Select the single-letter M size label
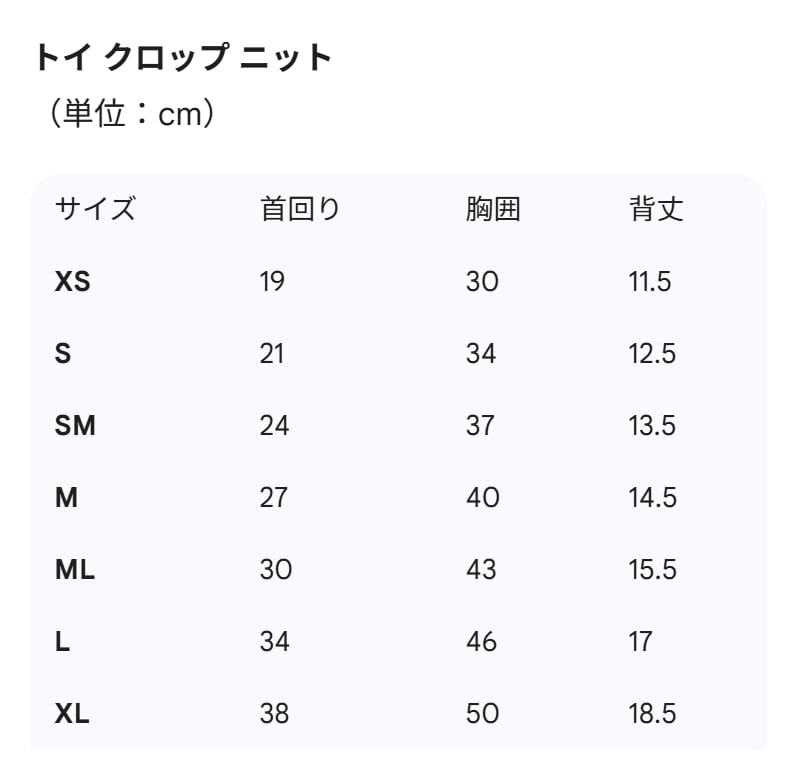The width and height of the screenshot is (795, 757). pos(66,498)
